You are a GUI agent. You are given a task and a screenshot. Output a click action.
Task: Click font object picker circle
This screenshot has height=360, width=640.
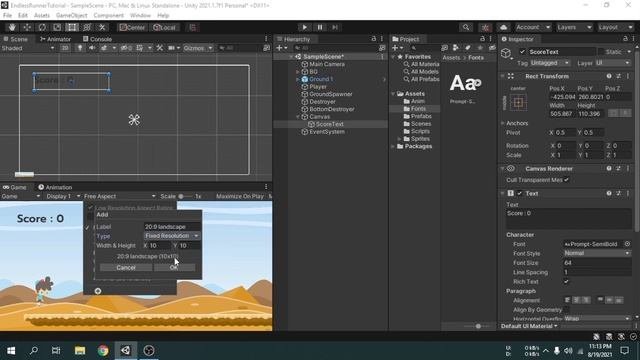pos(627,244)
